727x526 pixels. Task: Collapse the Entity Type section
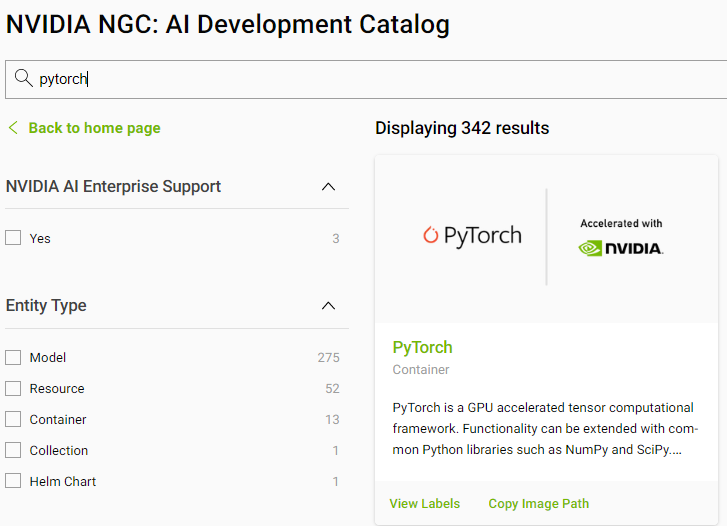(x=328, y=306)
